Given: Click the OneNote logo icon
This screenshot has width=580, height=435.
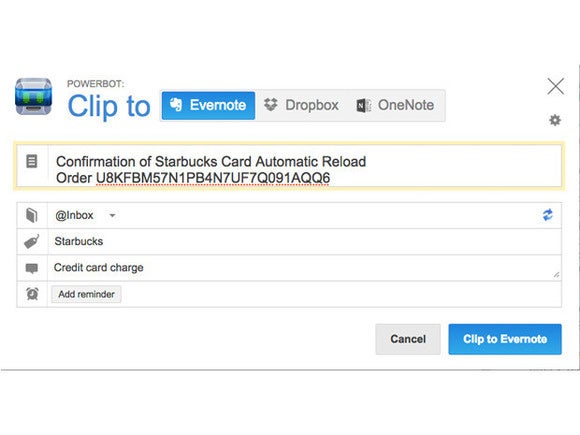Looking at the screenshot, I should pos(363,105).
